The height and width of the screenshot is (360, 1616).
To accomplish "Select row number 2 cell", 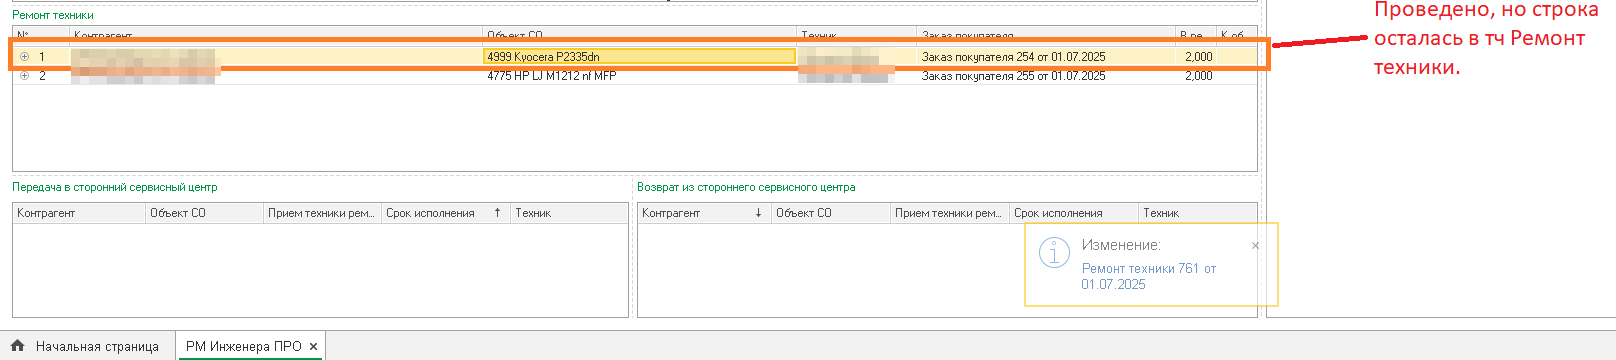I will (x=42, y=76).
